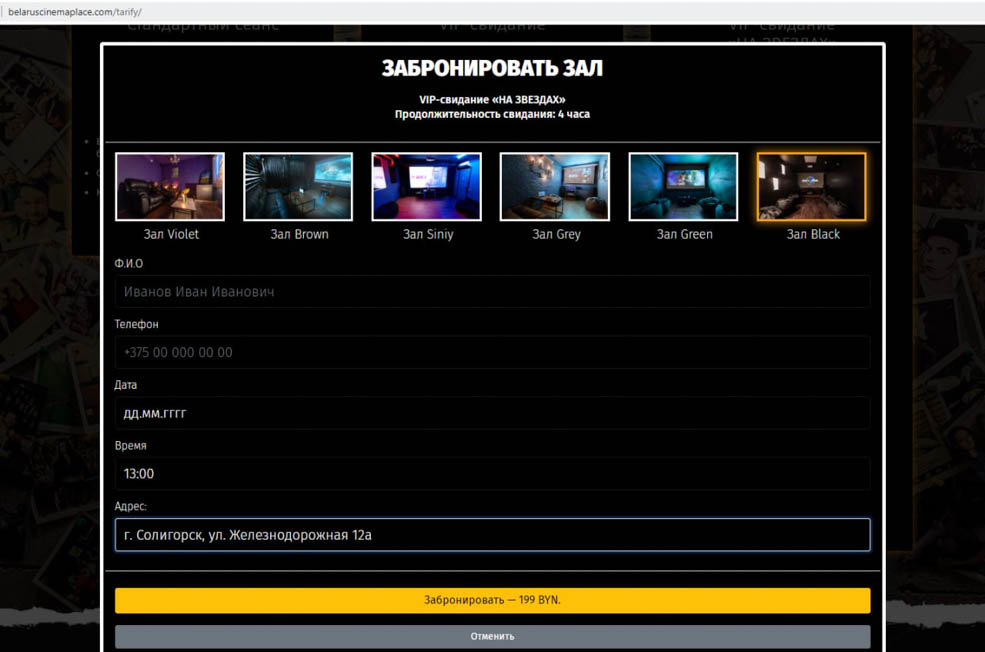Screen dimensions: 985x652
Task: Click the 'Зал Siniy' caption text
Action: pyautogui.click(x=427, y=234)
